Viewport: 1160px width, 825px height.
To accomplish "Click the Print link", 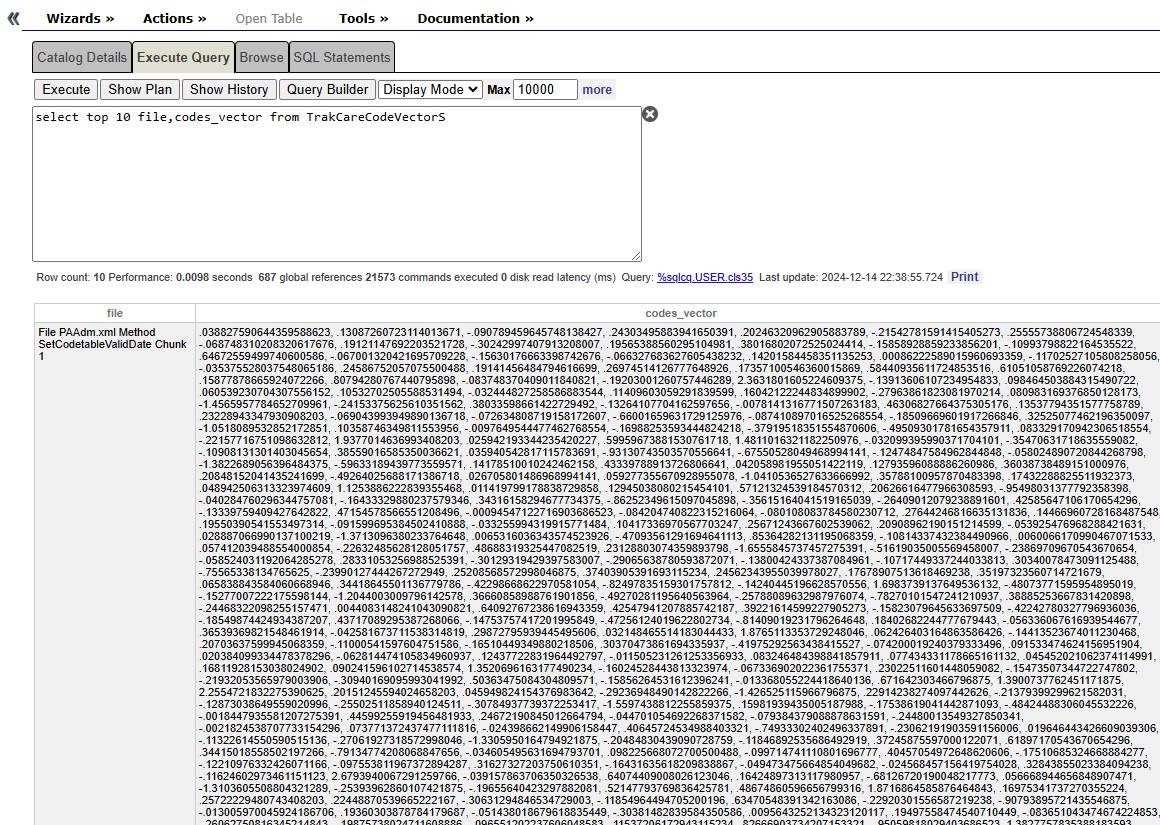I will 965,277.
